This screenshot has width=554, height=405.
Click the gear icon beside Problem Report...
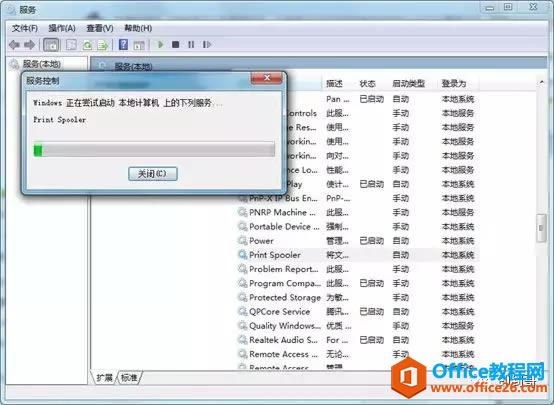[243, 269]
